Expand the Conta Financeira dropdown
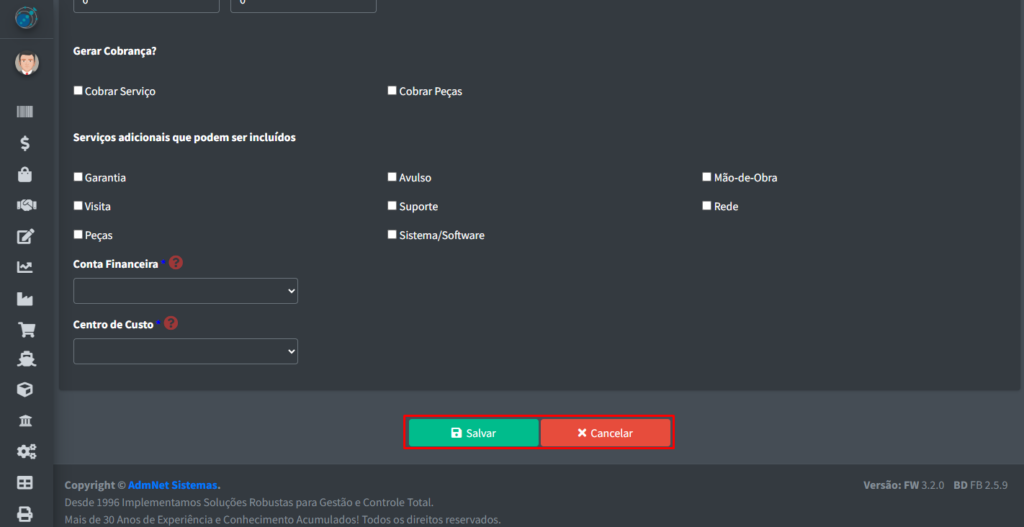 tap(186, 291)
